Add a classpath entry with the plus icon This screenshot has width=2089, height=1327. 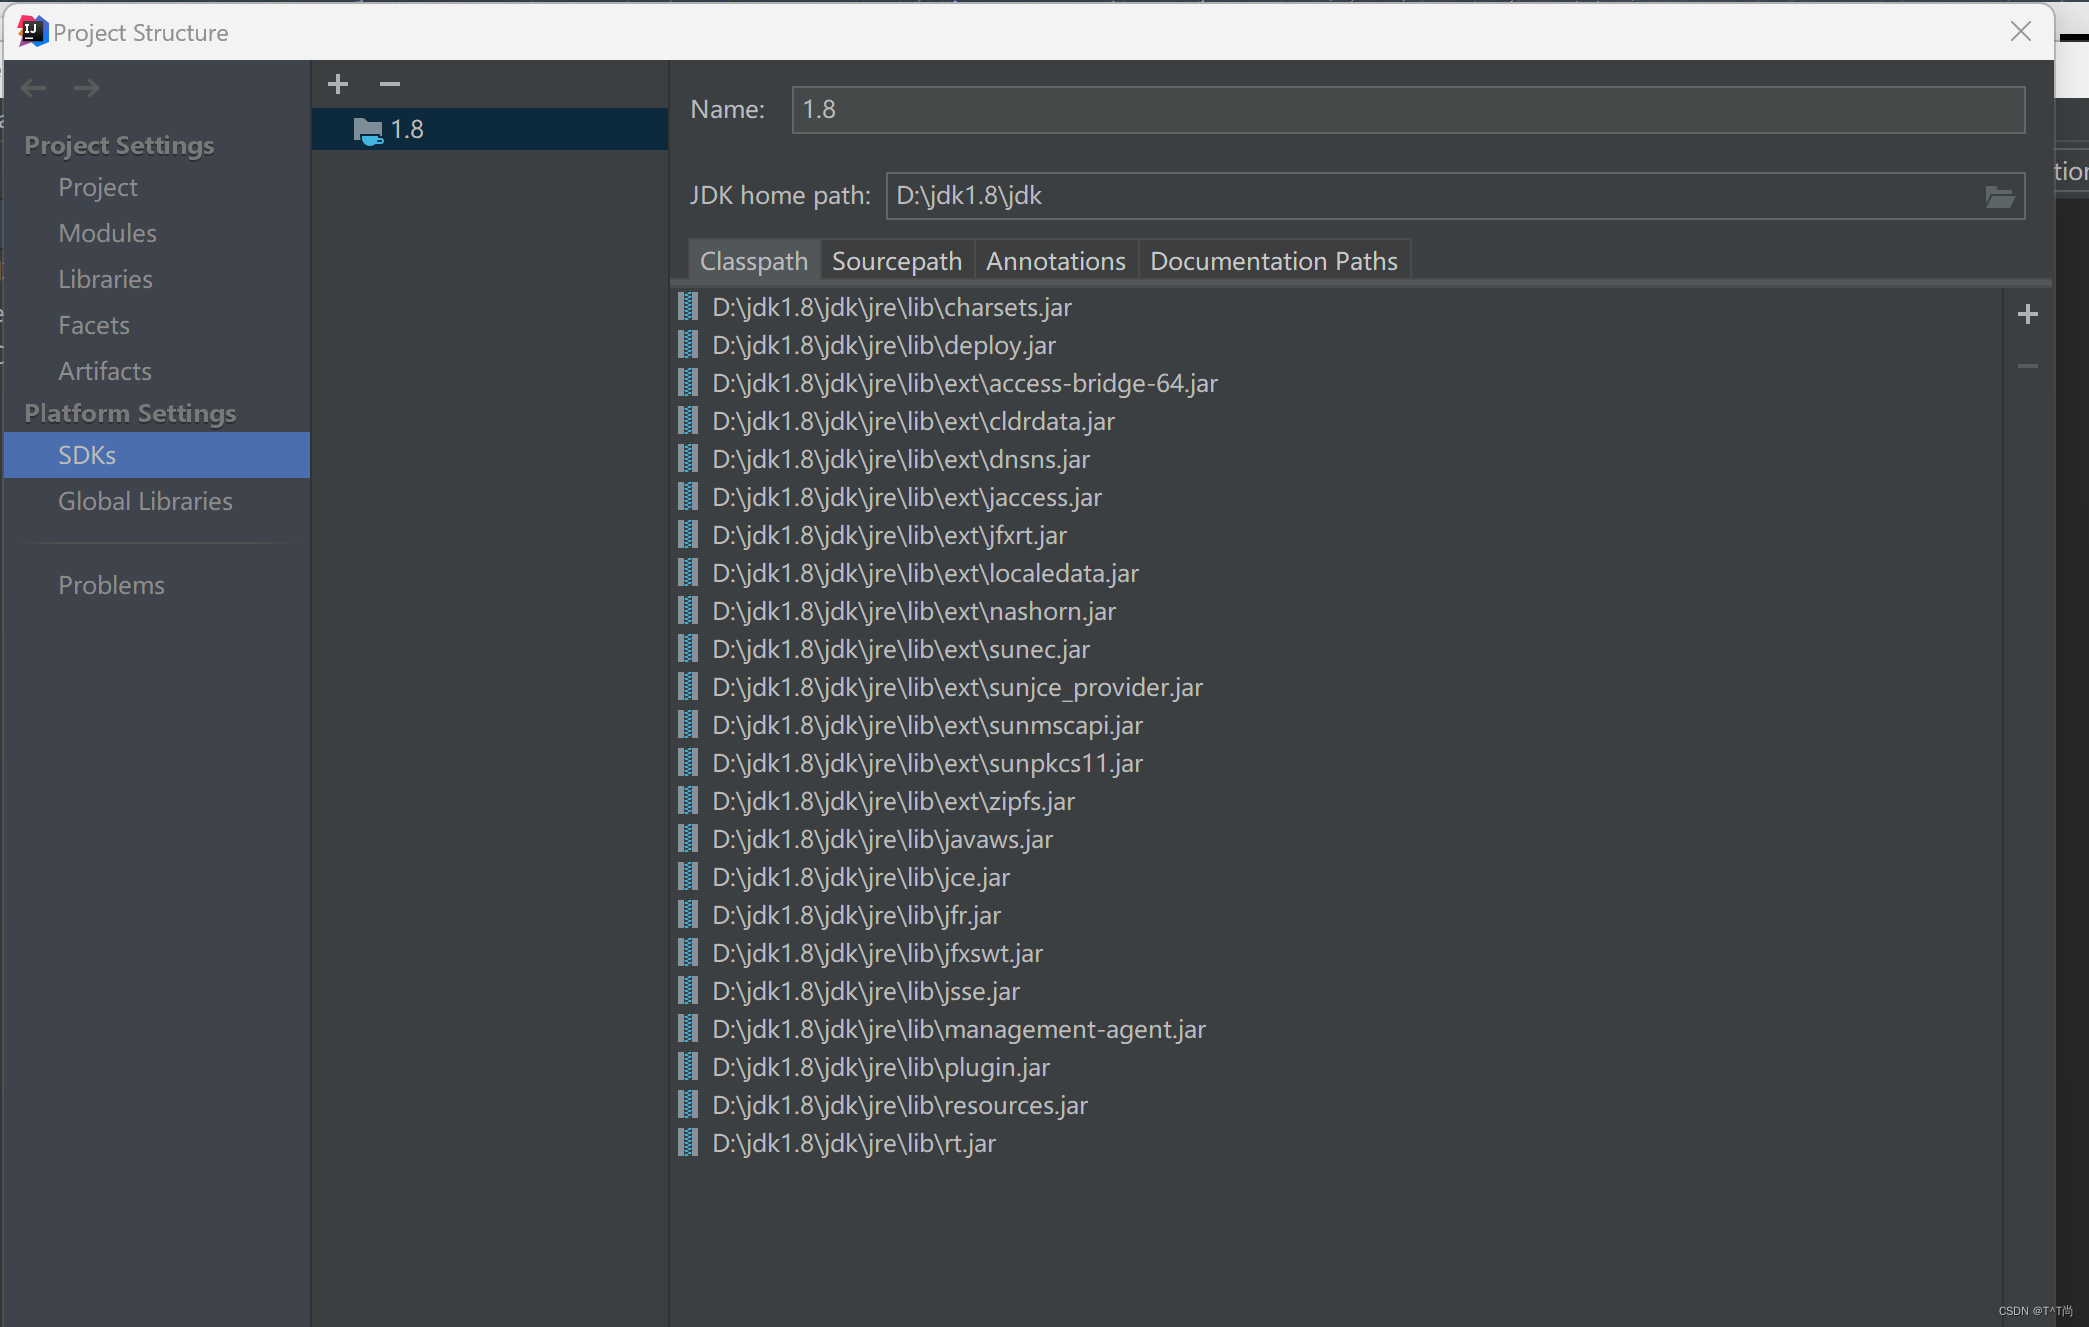coord(2027,315)
